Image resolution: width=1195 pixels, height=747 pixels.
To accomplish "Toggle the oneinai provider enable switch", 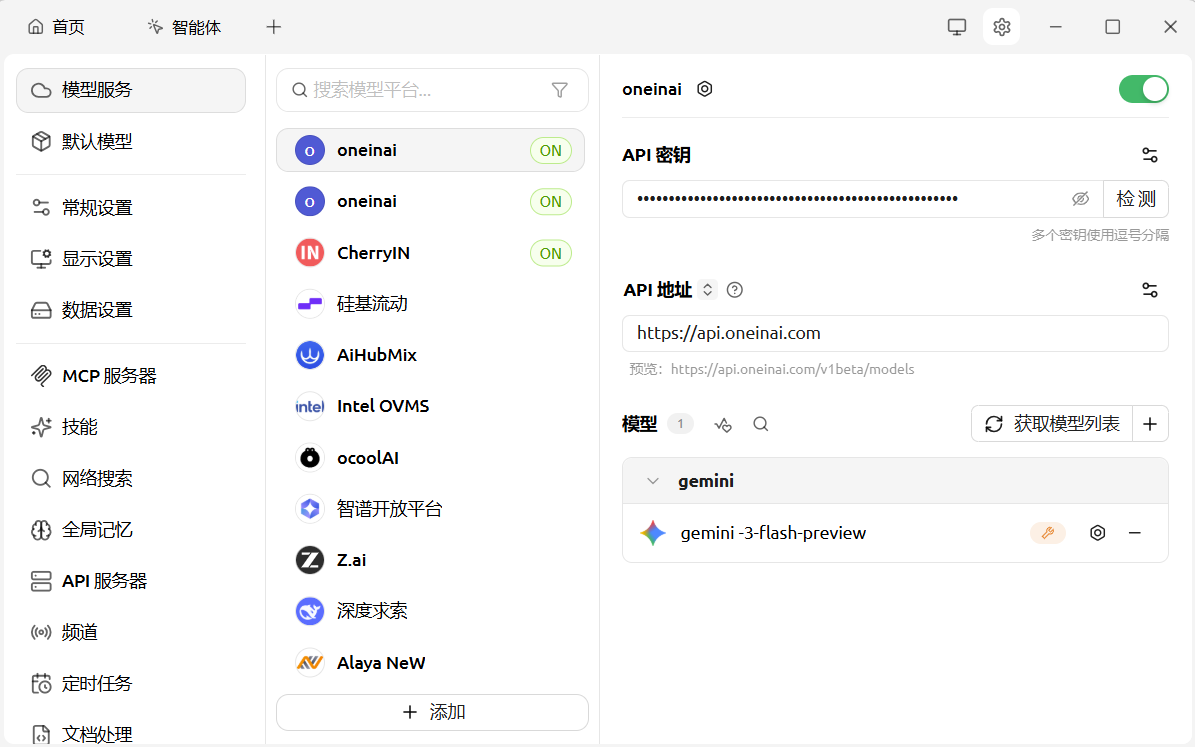I will pyautogui.click(x=1143, y=89).
